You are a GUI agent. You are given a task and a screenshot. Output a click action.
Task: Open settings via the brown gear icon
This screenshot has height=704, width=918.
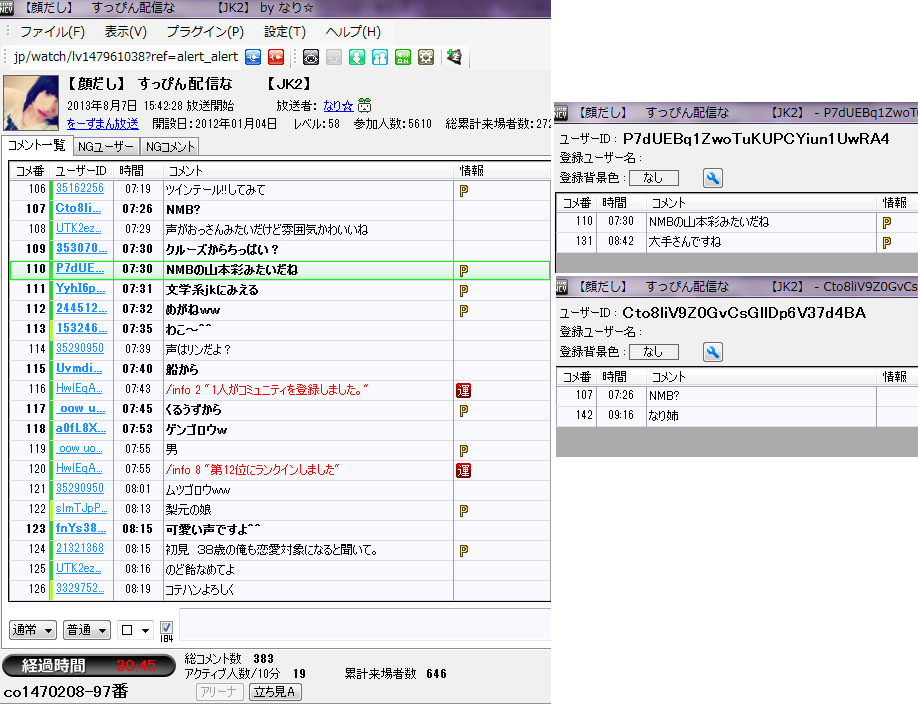[426, 57]
